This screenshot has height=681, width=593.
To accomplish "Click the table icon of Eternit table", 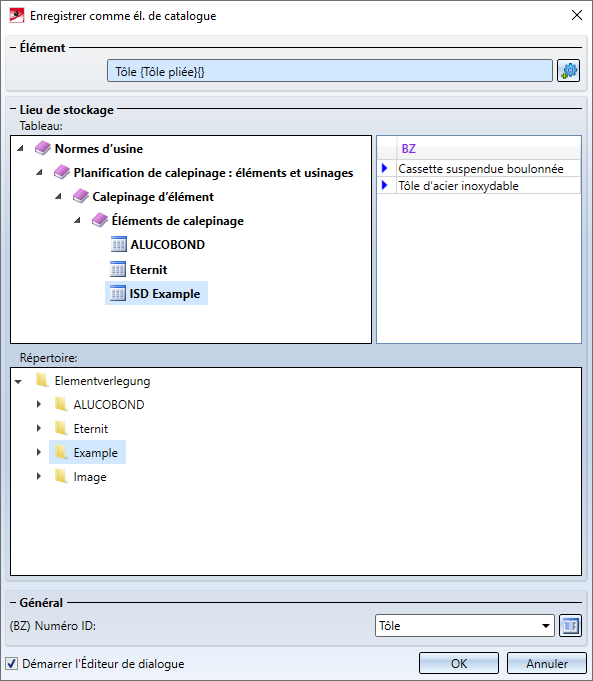I will (118, 269).
